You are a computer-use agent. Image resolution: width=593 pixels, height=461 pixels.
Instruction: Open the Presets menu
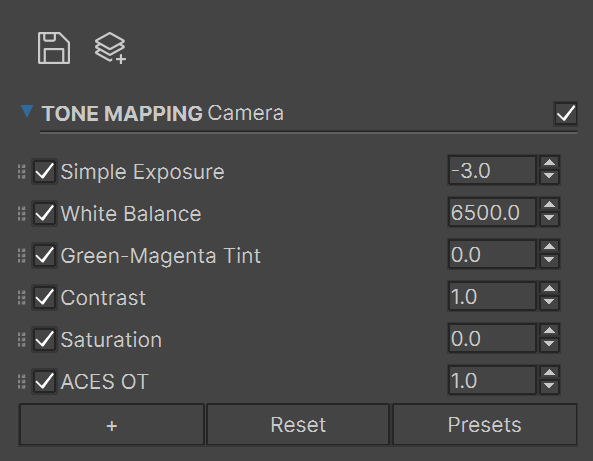(485, 425)
